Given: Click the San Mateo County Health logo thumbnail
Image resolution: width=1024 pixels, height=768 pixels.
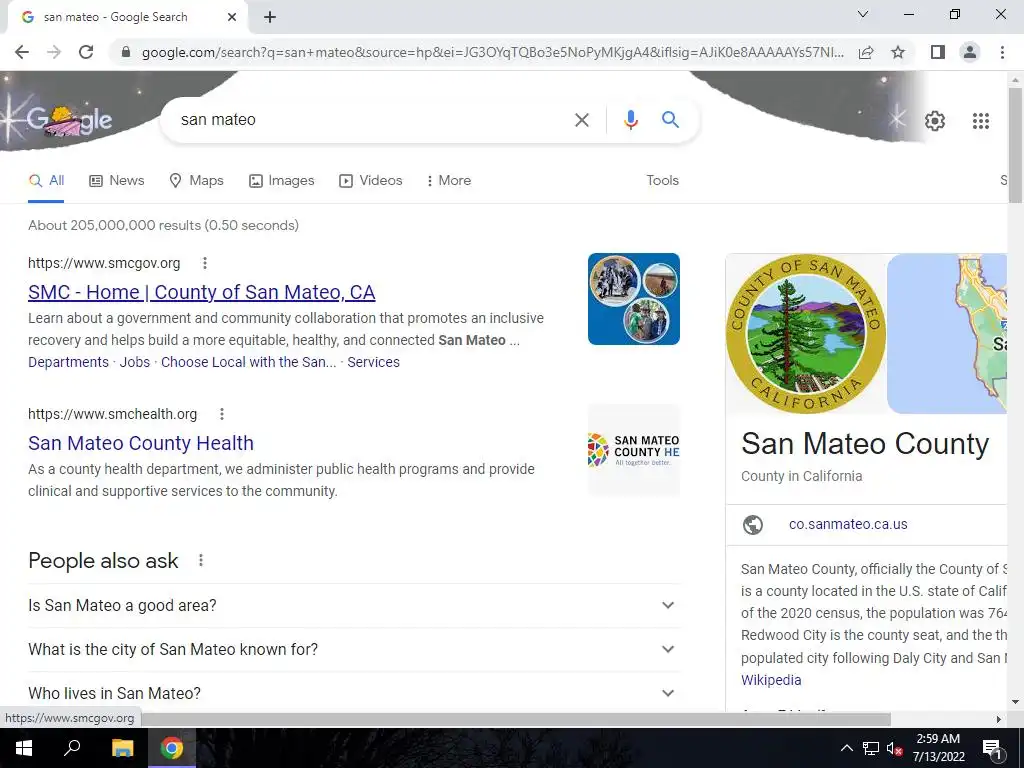Looking at the screenshot, I should coord(633,451).
